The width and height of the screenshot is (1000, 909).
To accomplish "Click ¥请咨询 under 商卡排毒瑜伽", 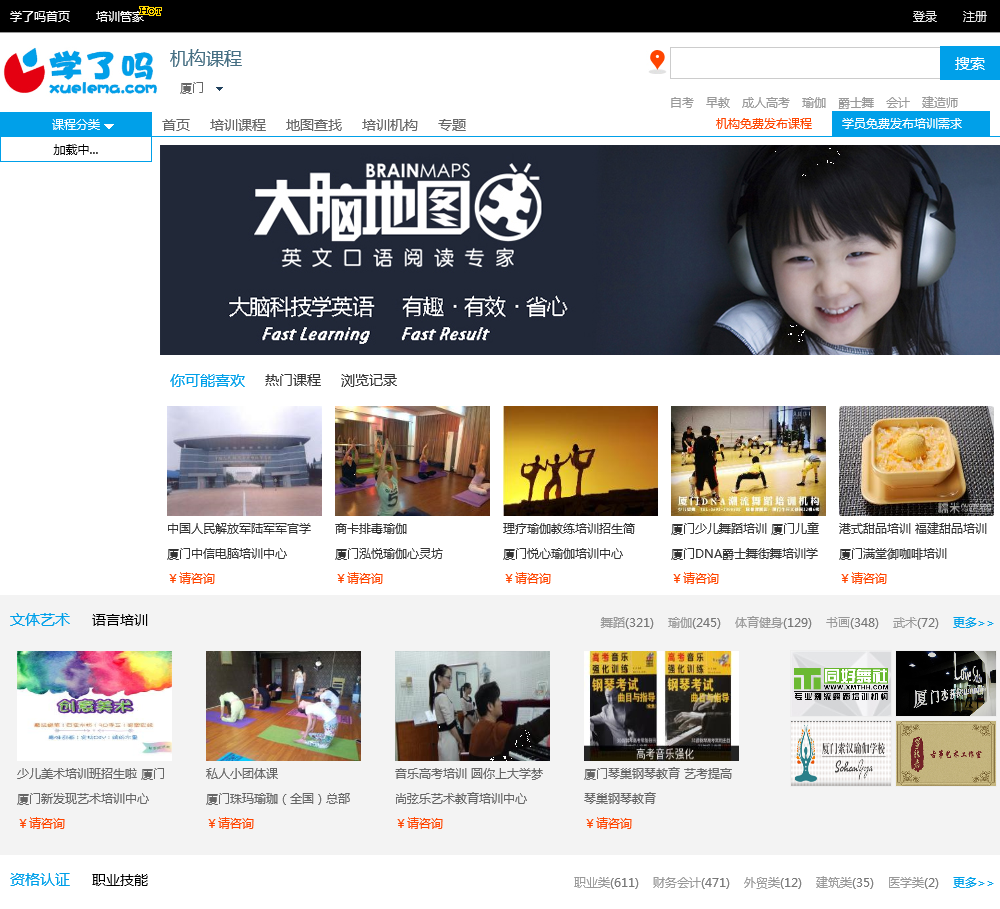I will click(x=360, y=579).
